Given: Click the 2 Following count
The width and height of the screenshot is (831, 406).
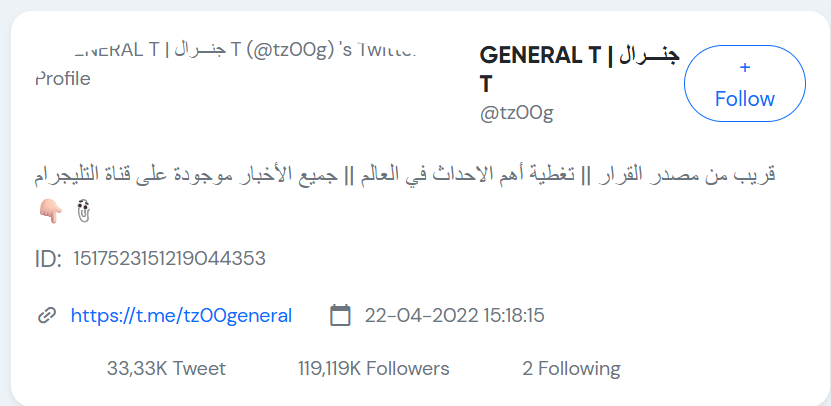Looking at the screenshot, I should tap(571, 368).
